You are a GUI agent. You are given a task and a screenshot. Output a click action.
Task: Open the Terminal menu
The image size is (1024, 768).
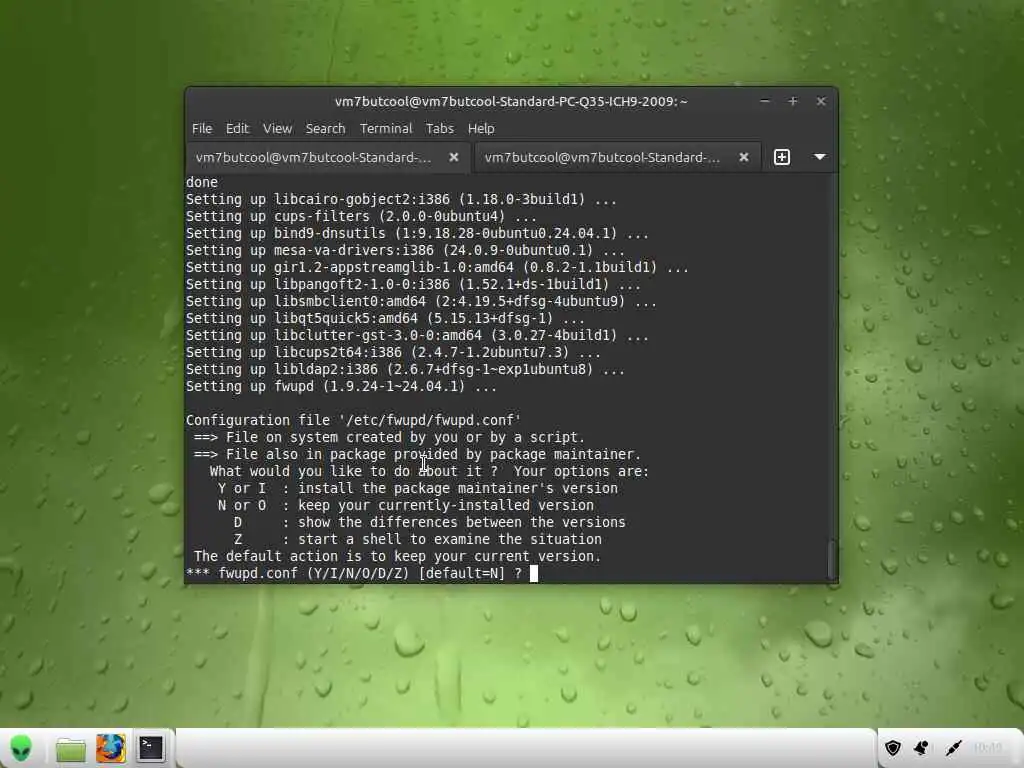(386, 129)
